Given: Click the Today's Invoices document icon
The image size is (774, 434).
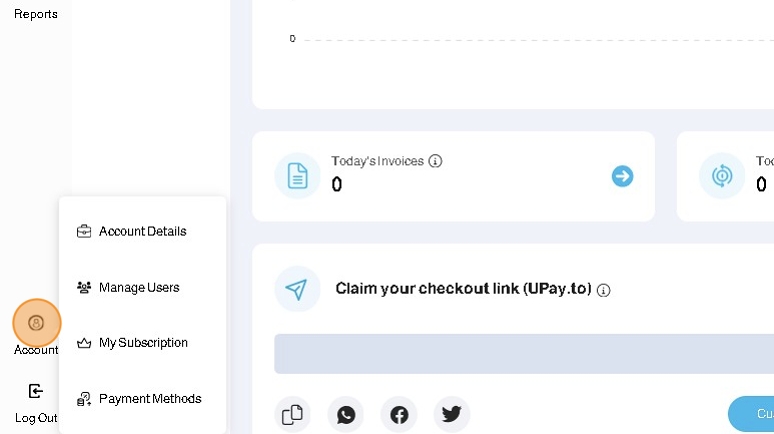Looking at the screenshot, I should [297, 176].
